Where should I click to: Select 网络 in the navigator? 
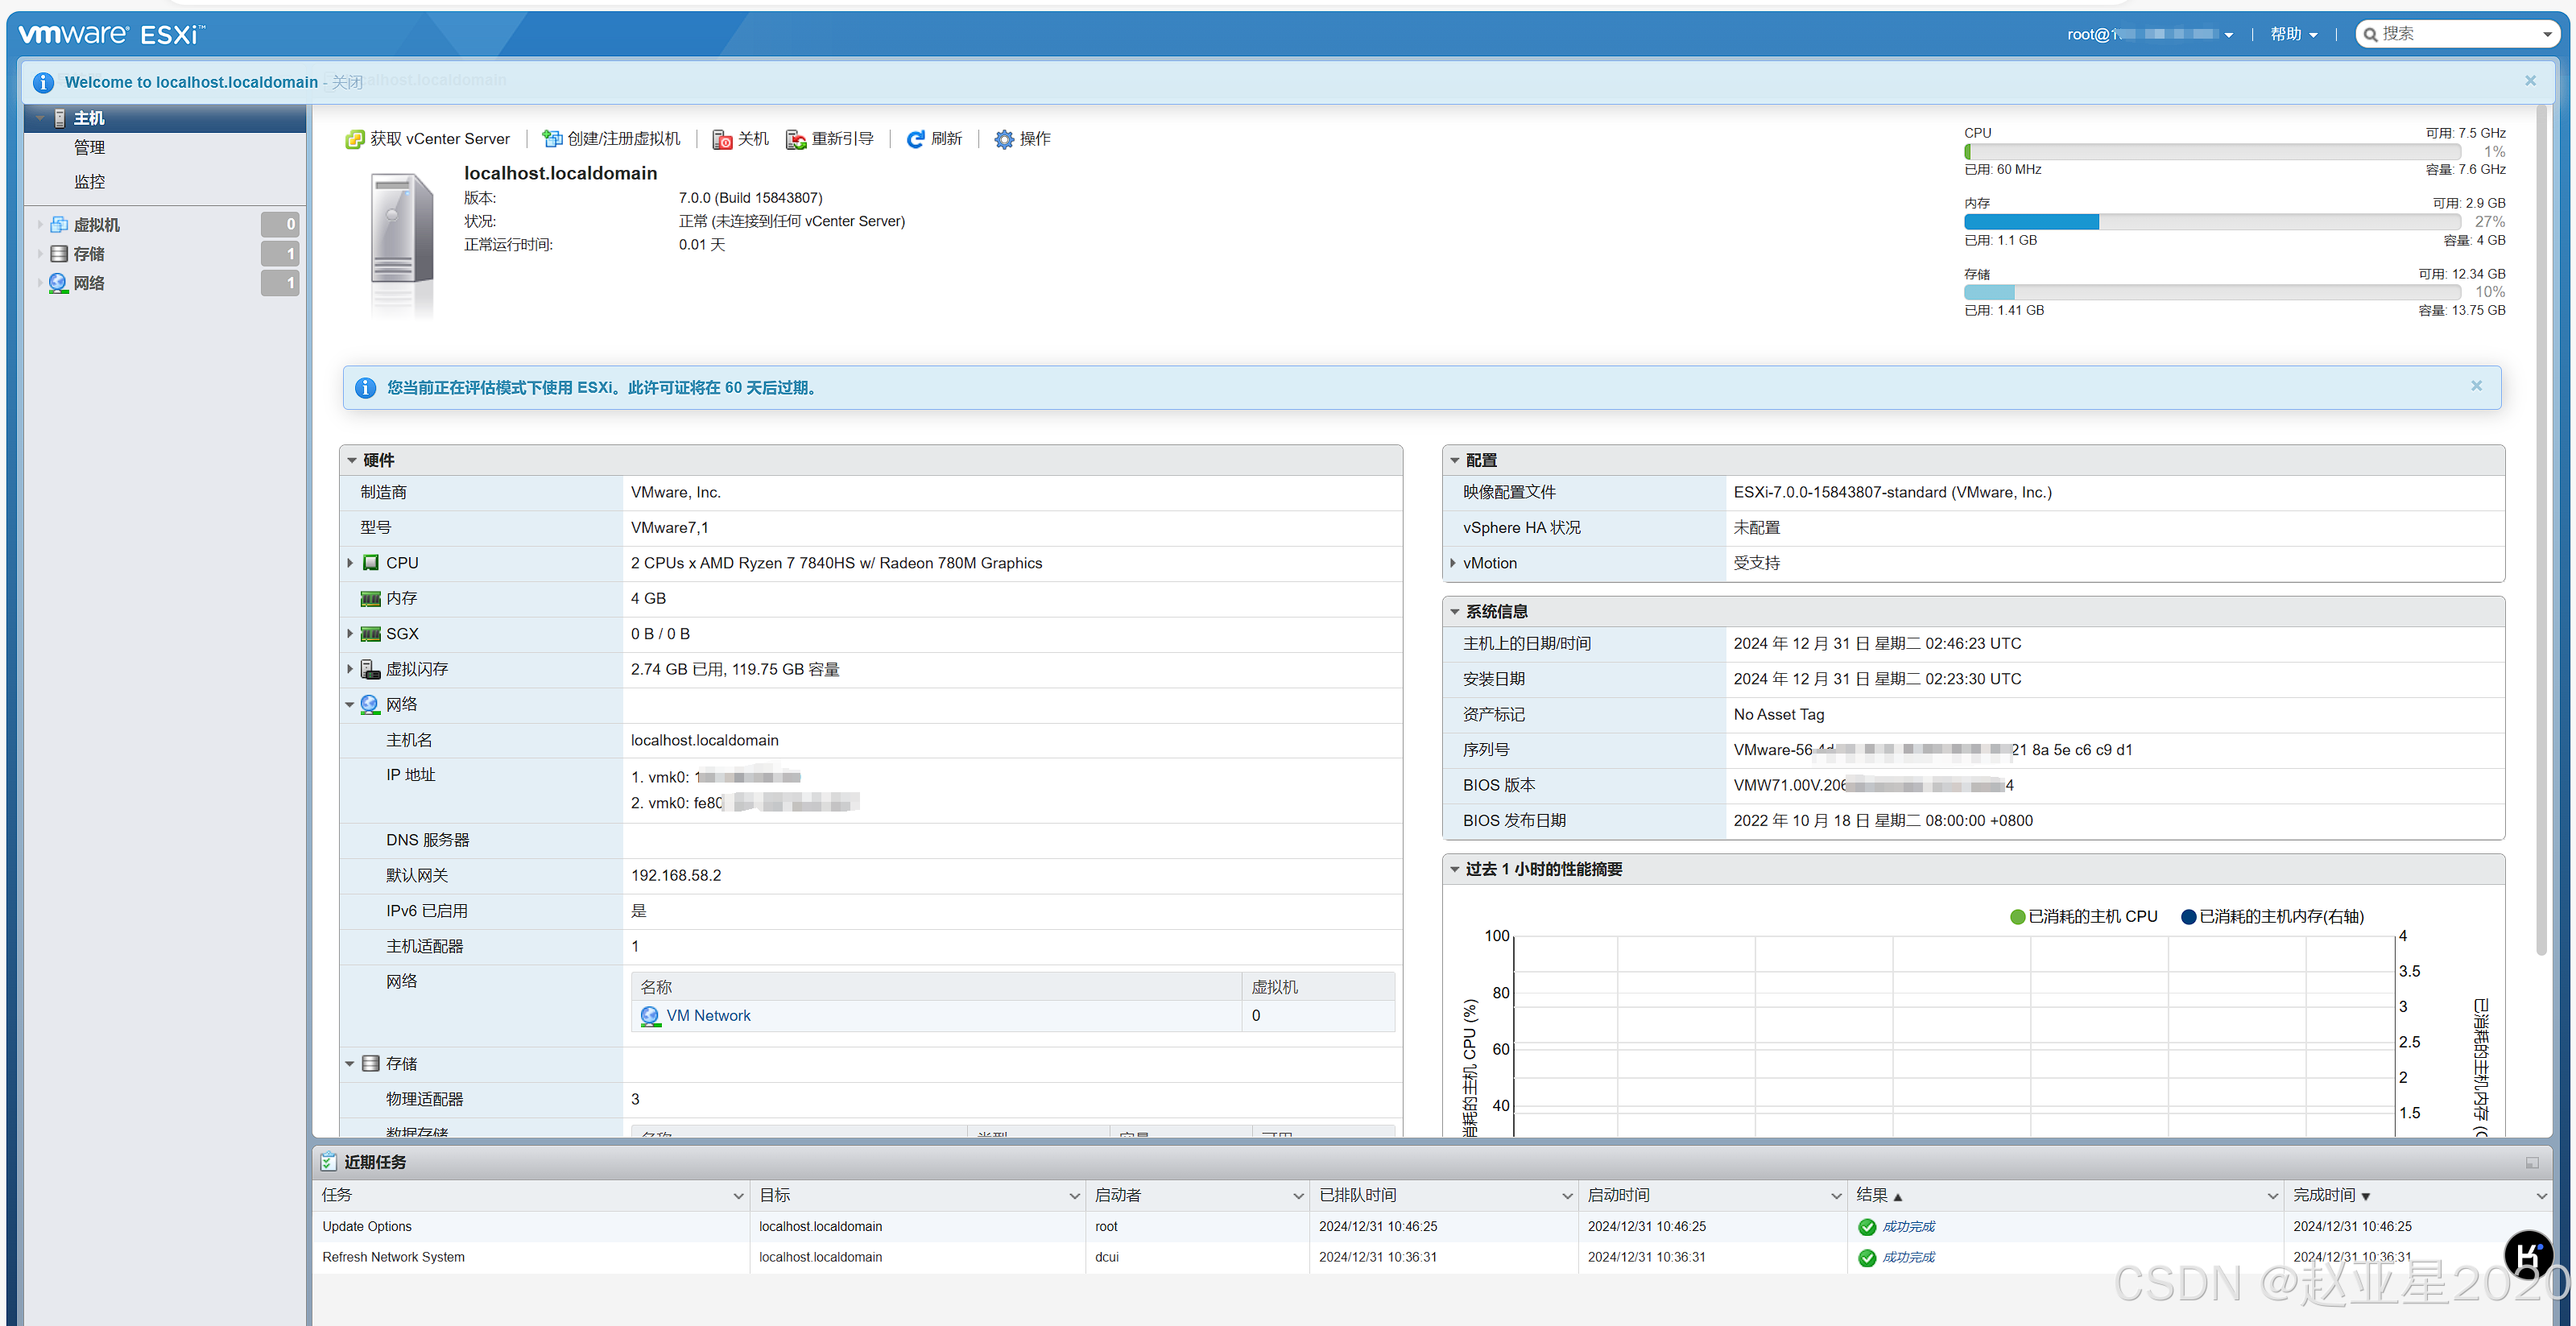click(x=89, y=283)
